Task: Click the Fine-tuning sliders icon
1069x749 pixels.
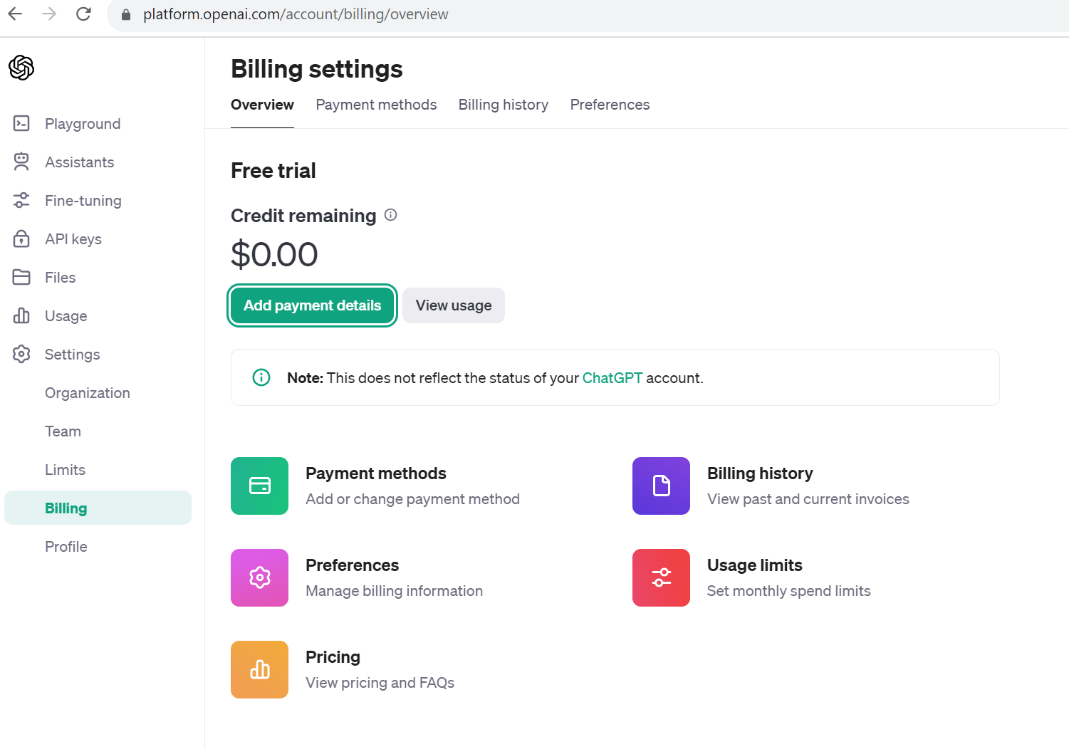Action: (x=21, y=200)
